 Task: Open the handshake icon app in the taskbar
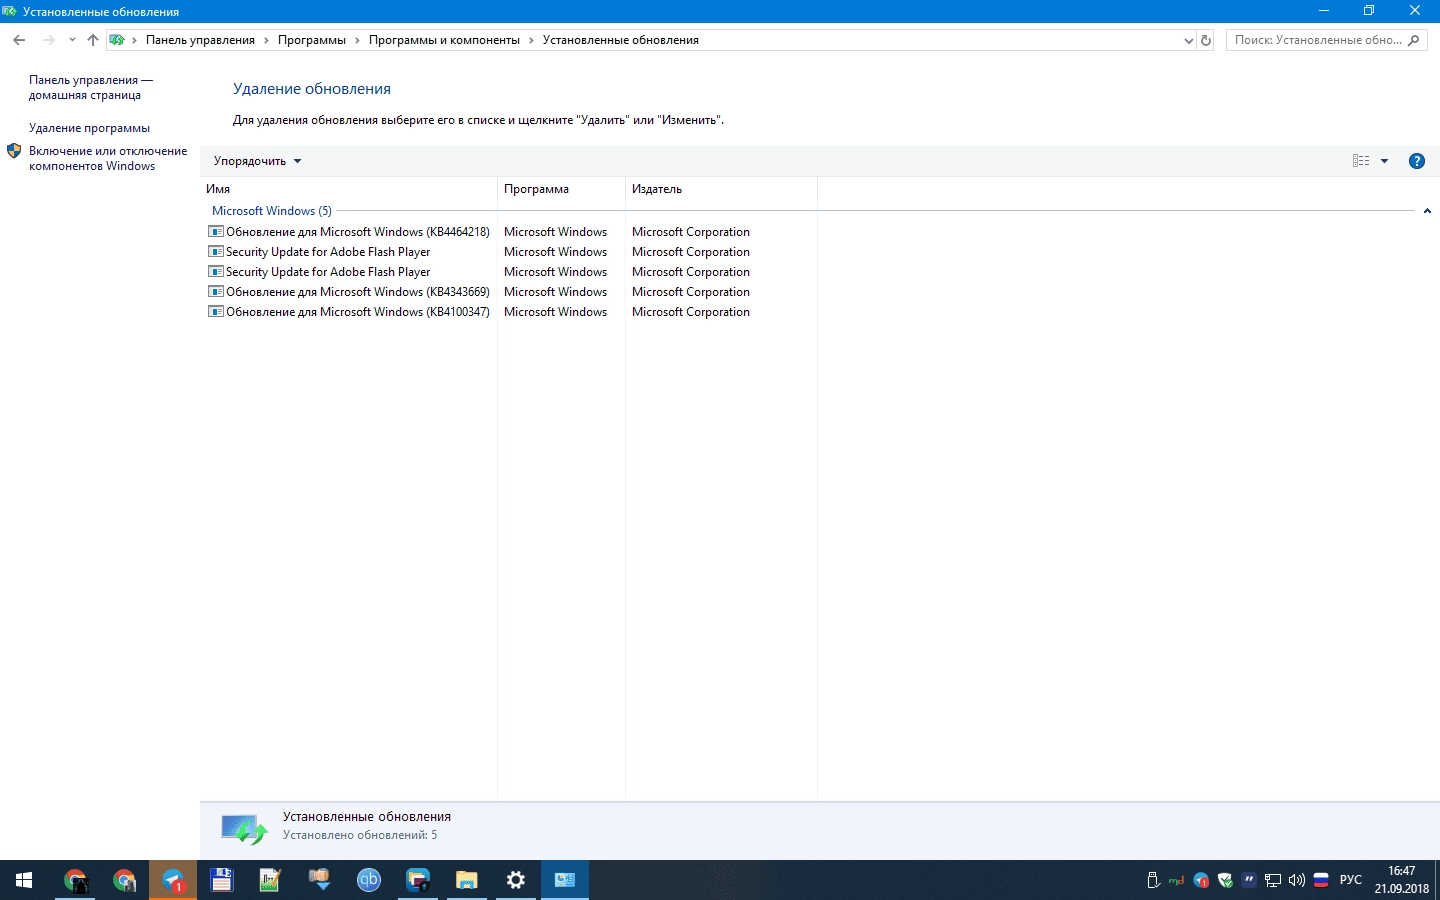point(320,880)
